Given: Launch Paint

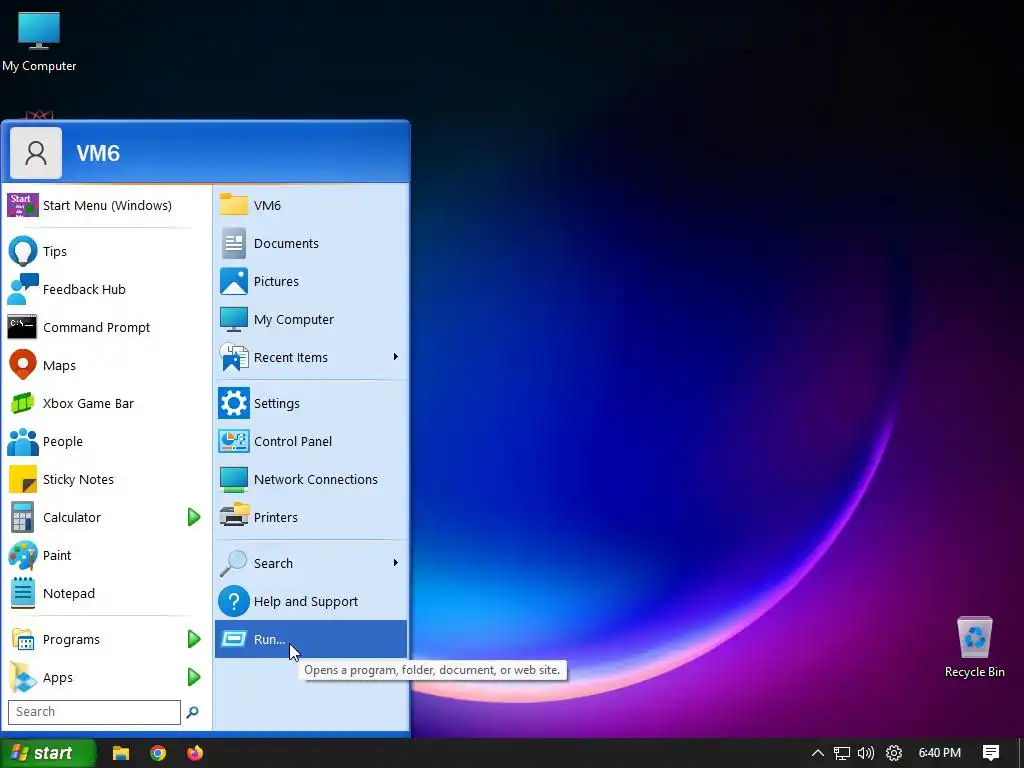Looking at the screenshot, I should coord(106,555).
